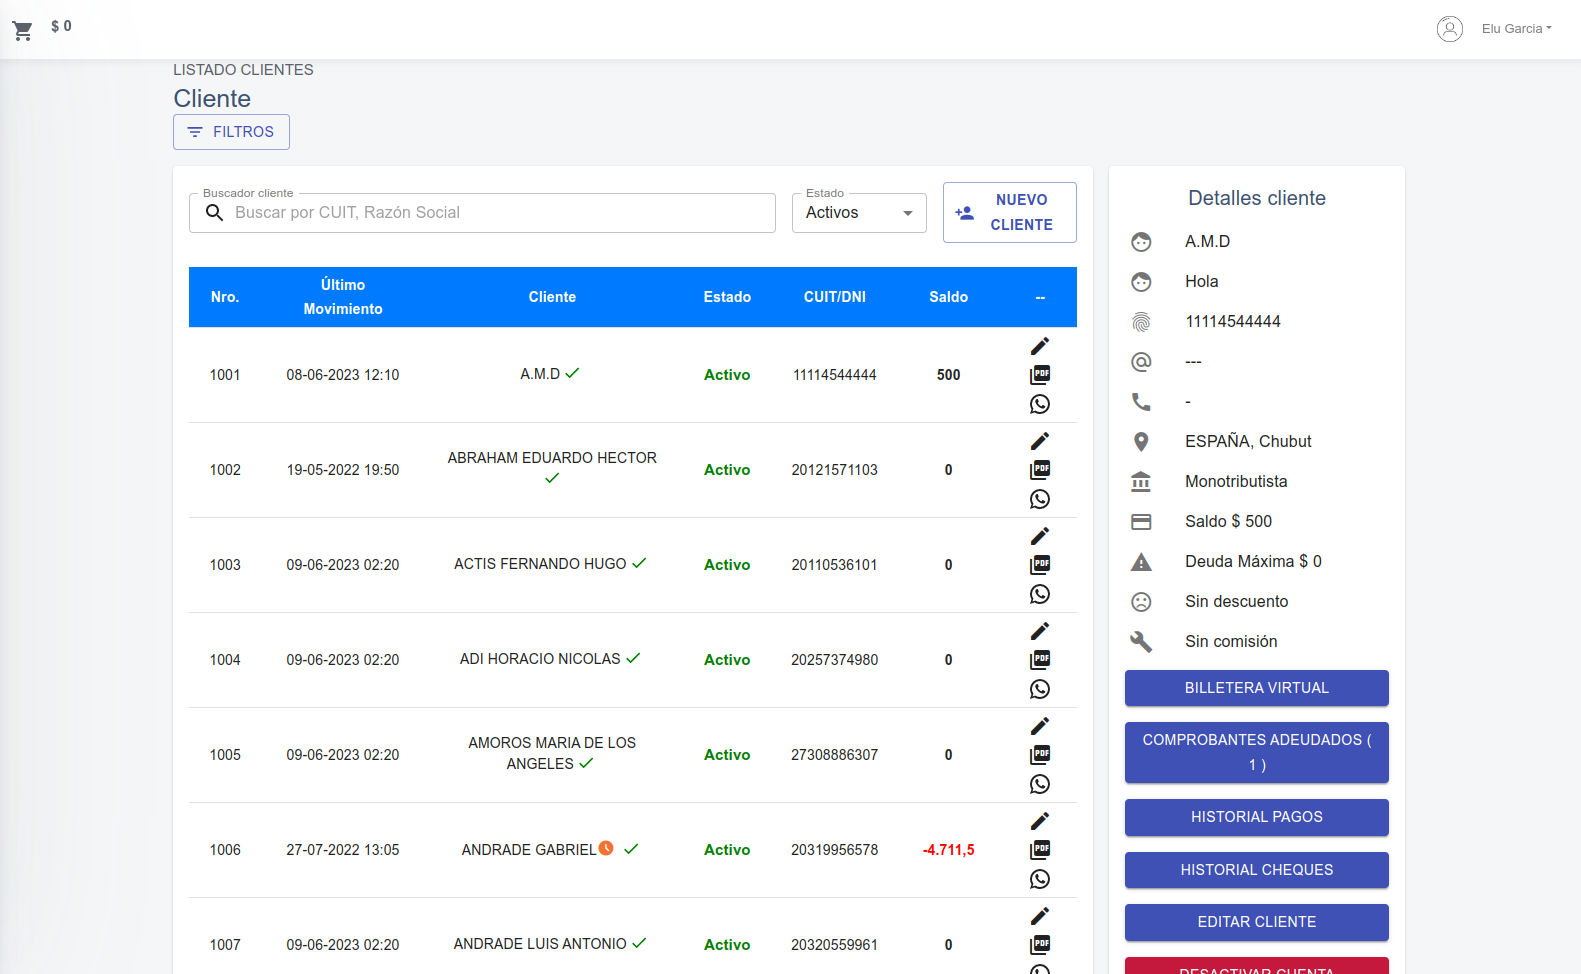Expand the Estado Activos dropdown

click(859, 213)
